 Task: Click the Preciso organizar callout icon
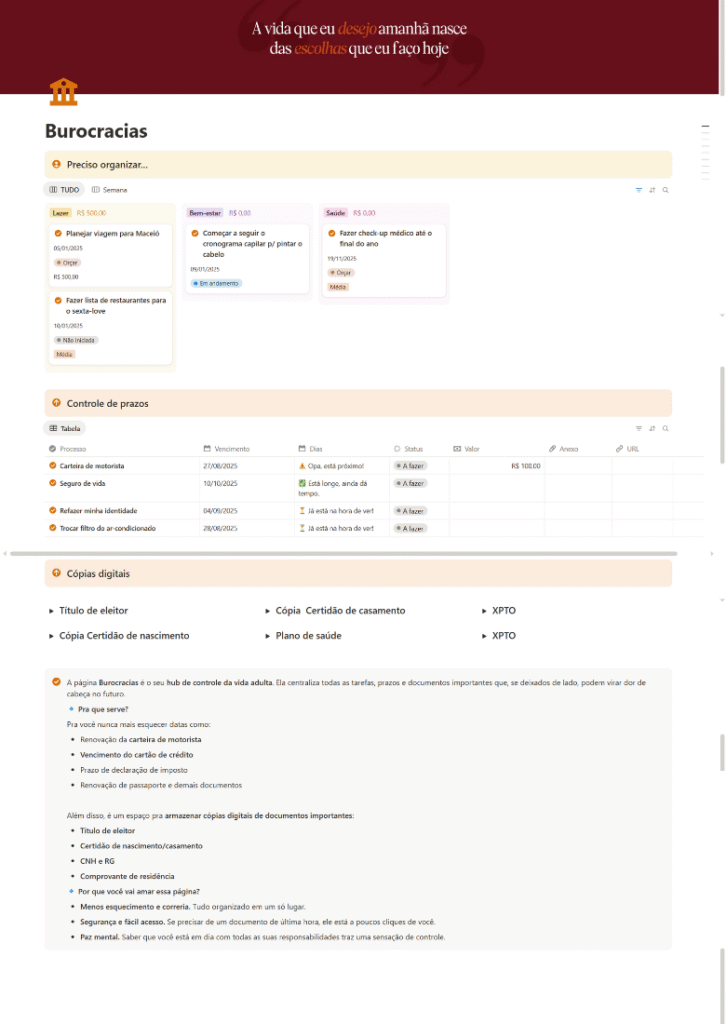pos(56,165)
